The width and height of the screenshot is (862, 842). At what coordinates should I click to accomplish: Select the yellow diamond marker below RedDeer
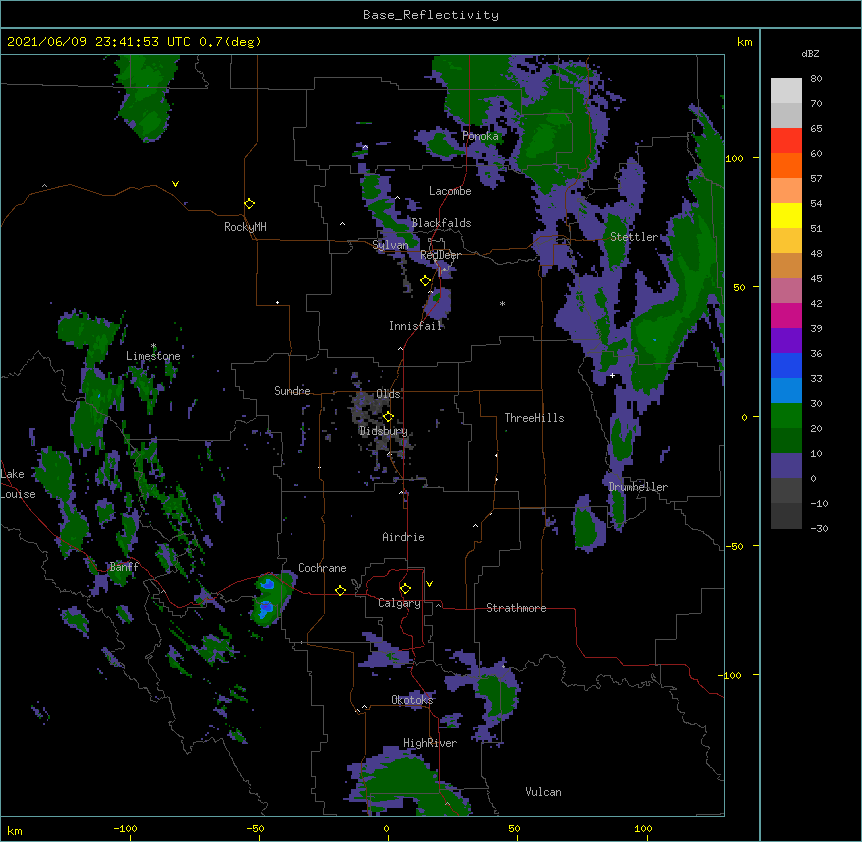click(x=426, y=281)
